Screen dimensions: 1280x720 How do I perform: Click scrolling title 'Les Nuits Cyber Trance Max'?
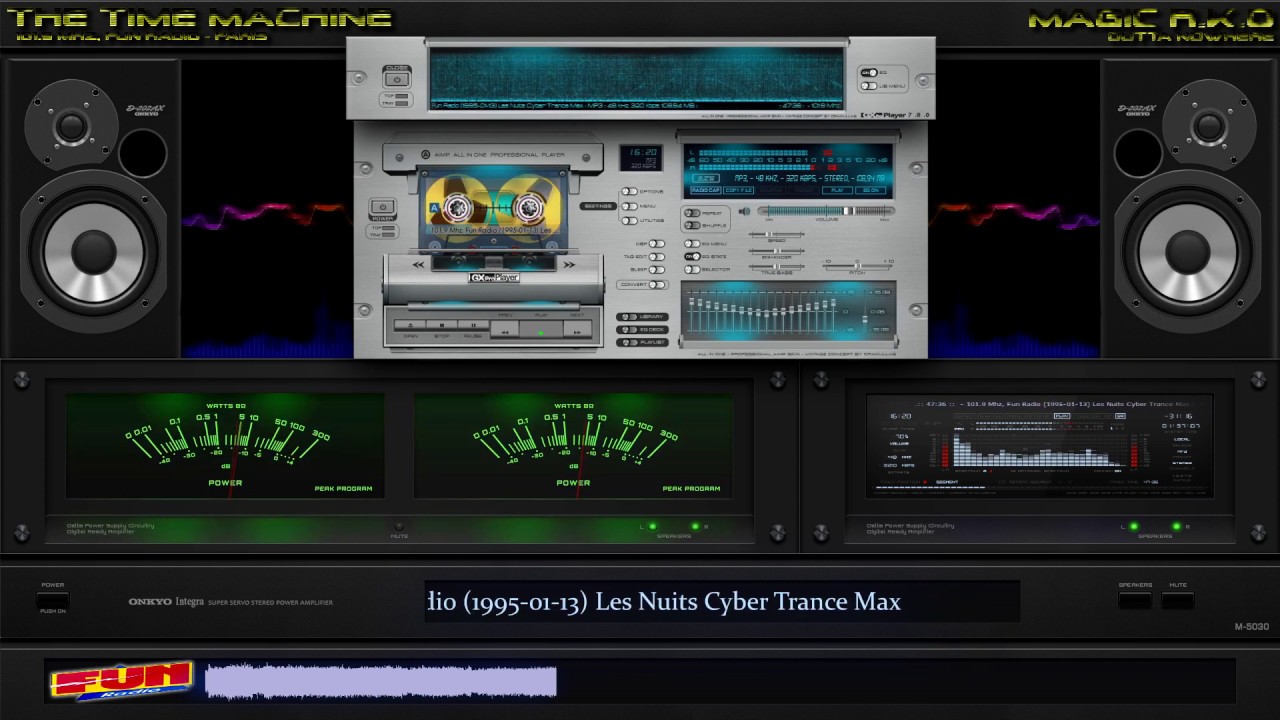click(x=749, y=602)
